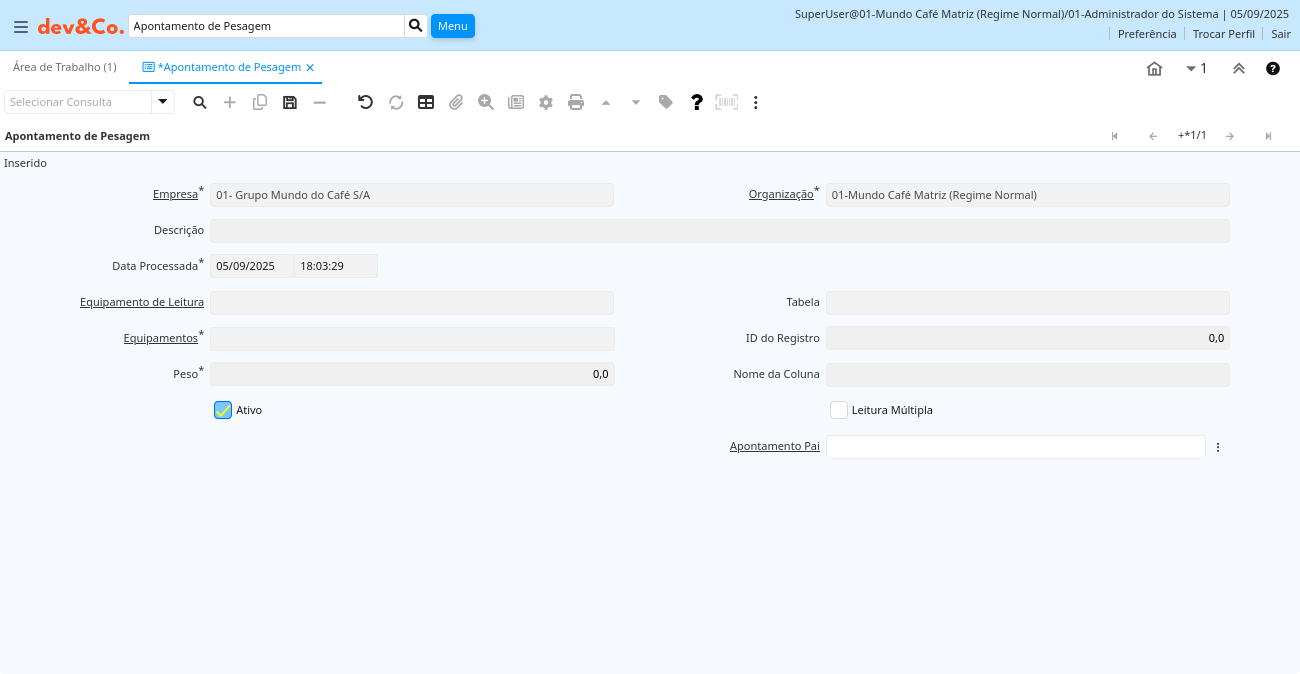The width and height of the screenshot is (1300, 674).
Task: Click into the Apontamento Pai input field
Action: coord(1015,447)
